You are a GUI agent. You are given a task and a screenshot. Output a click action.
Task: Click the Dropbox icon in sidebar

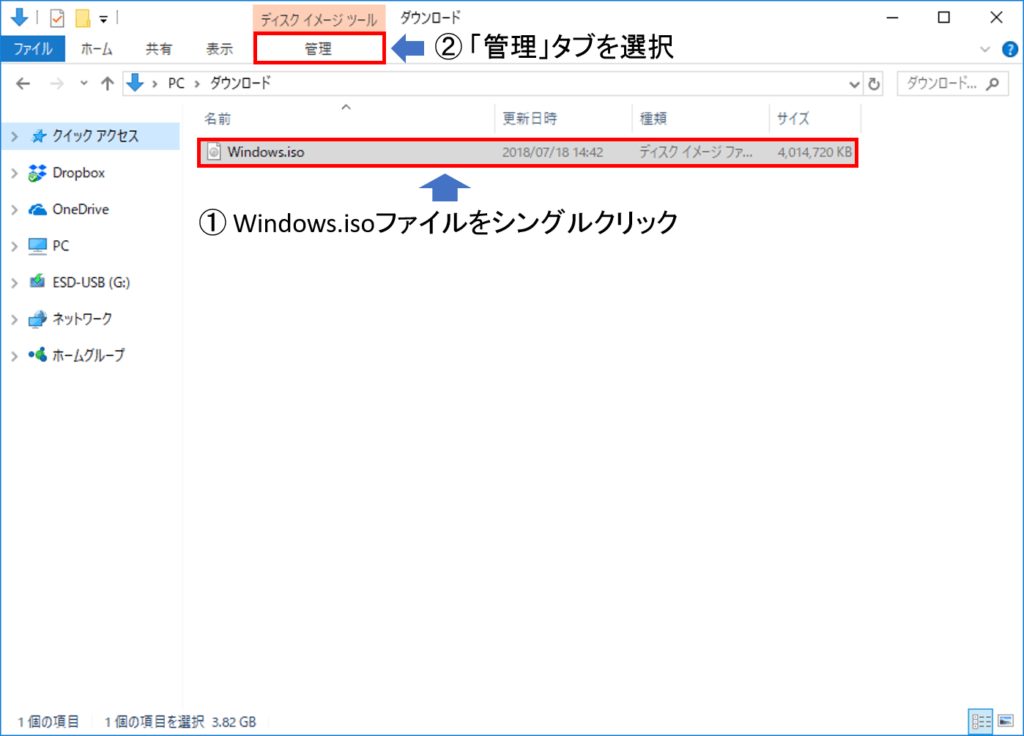point(37,173)
